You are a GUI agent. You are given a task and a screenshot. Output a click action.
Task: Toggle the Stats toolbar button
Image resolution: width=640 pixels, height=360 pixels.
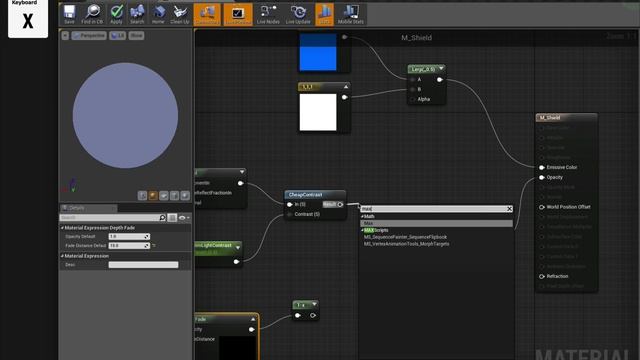coord(324,14)
